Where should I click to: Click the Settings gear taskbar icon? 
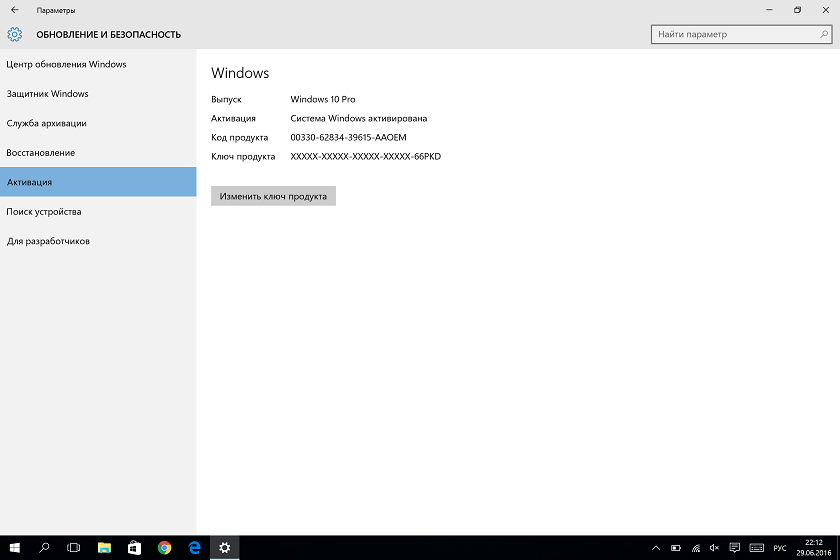tap(224, 548)
